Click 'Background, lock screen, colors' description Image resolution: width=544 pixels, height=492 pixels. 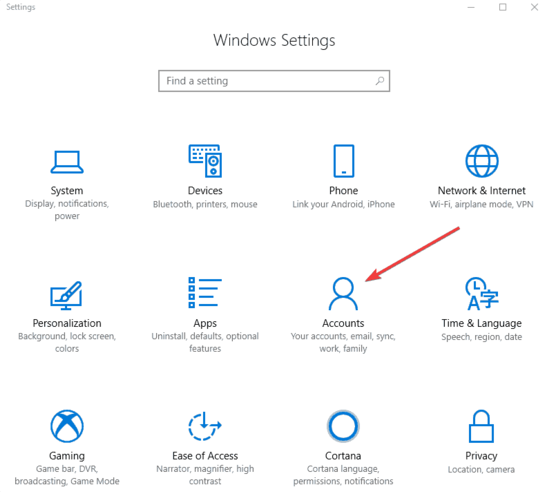67,342
